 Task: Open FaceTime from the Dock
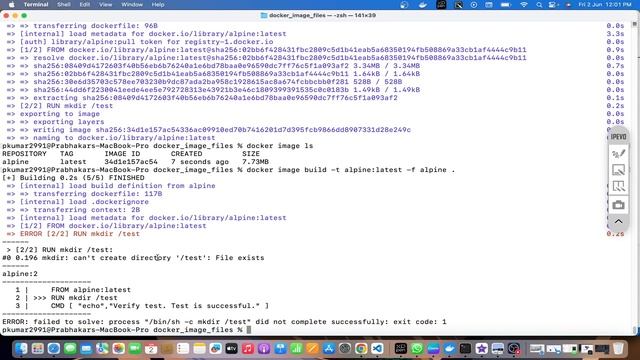135,349
